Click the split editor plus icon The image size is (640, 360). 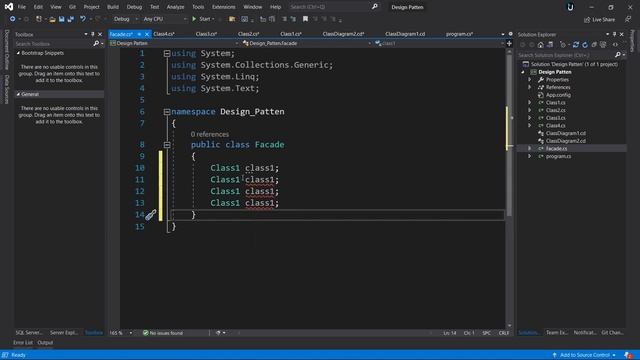(509, 43)
